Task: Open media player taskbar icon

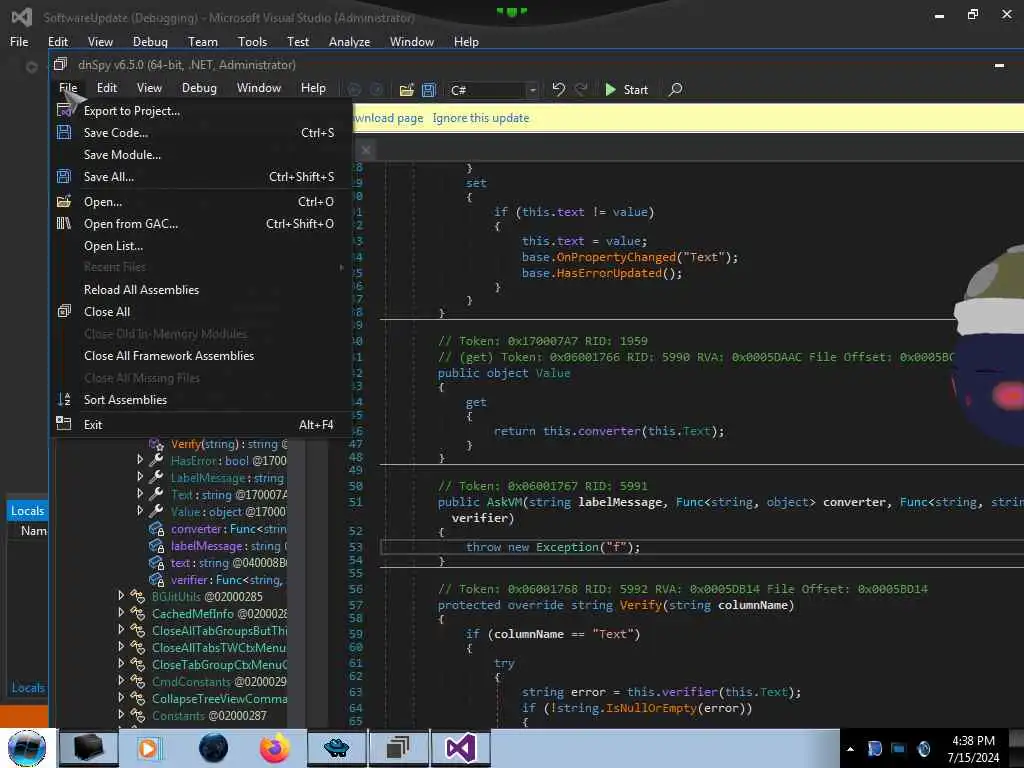Action: tap(149, 748)
